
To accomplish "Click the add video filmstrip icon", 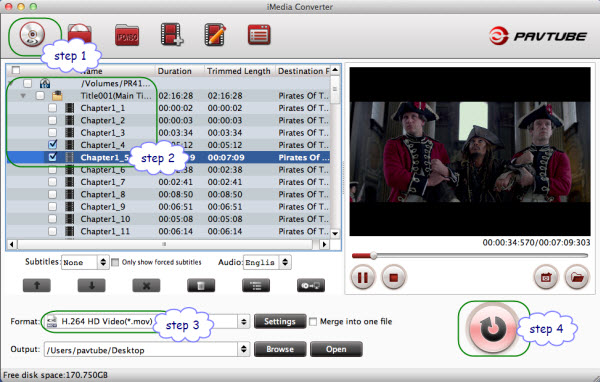I will coord(172,34).
